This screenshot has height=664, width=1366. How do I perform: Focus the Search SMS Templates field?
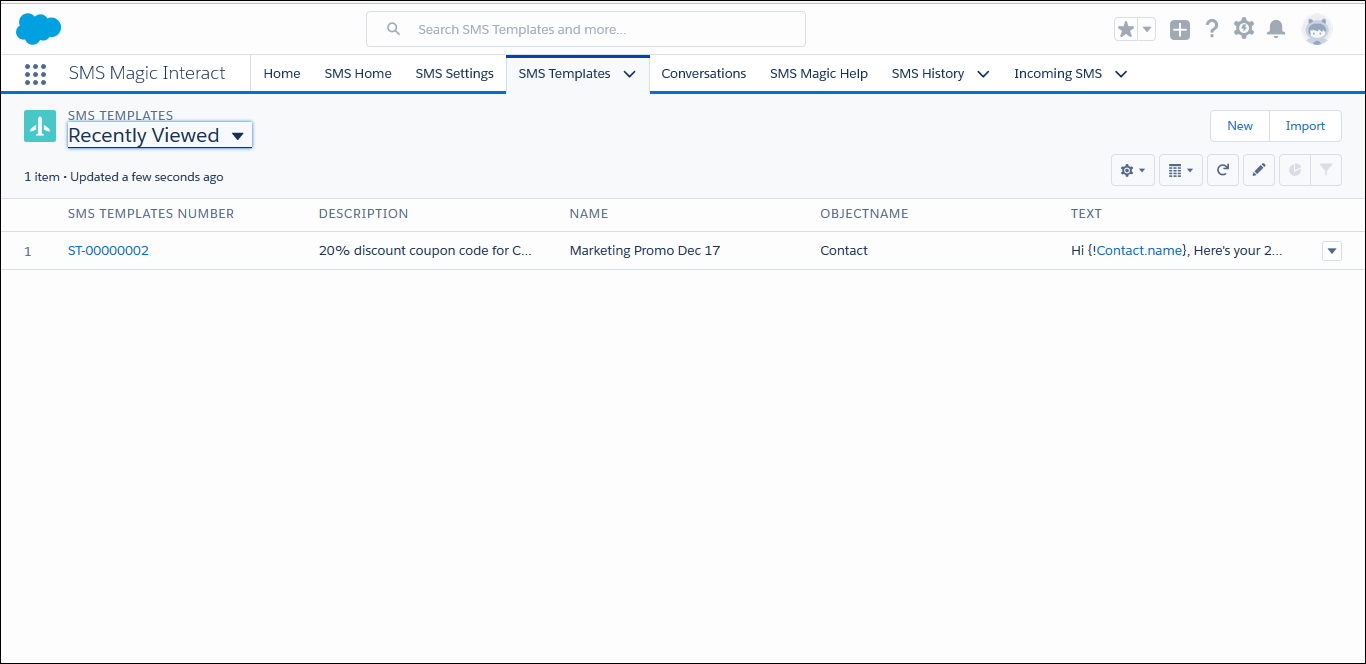click(x=586, y=29)
